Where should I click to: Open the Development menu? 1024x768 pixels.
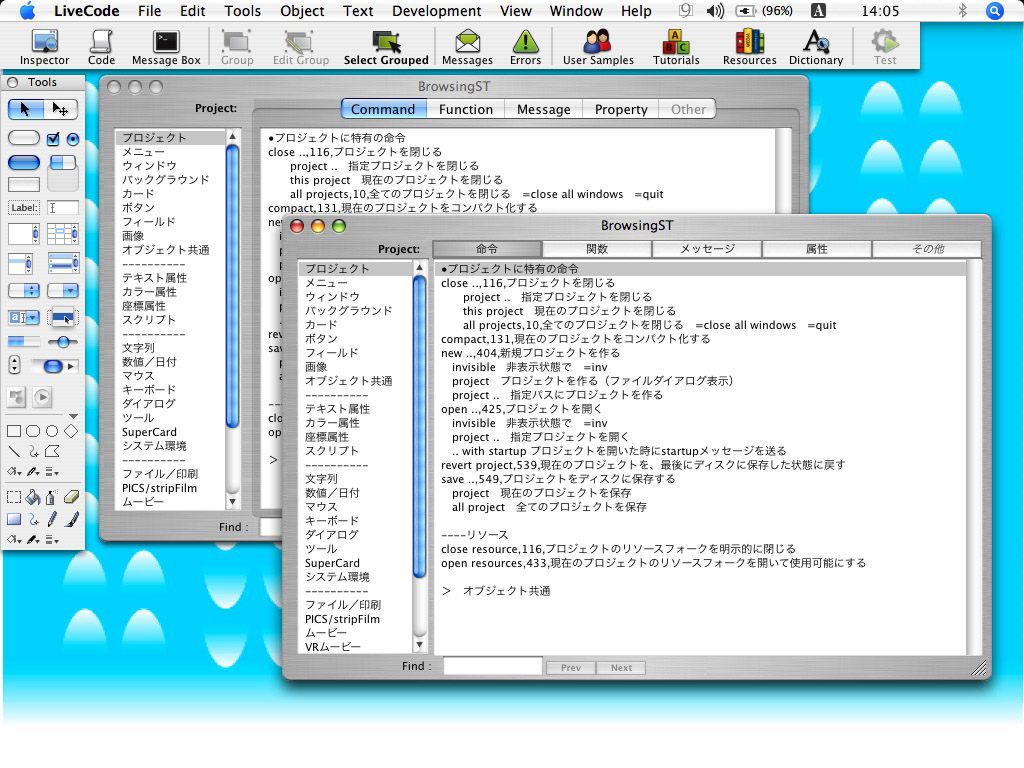436,11
